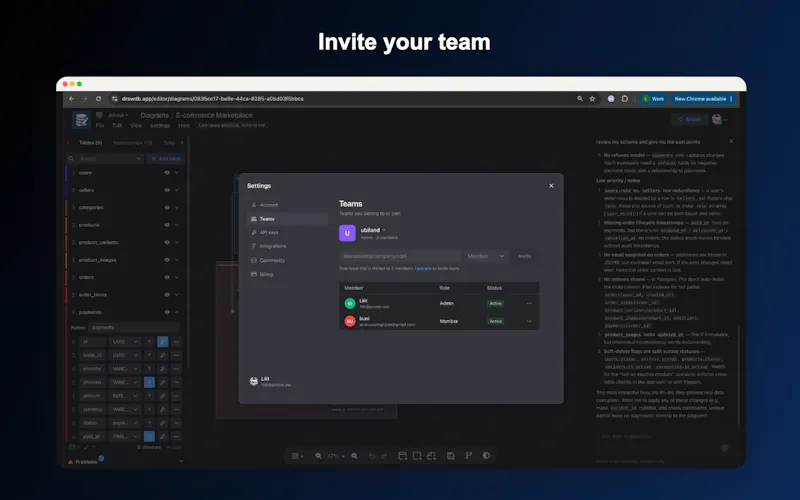Click the redo arrow in bottom toolbar
Screen dimensions: 800x500
tap(384, 456)
